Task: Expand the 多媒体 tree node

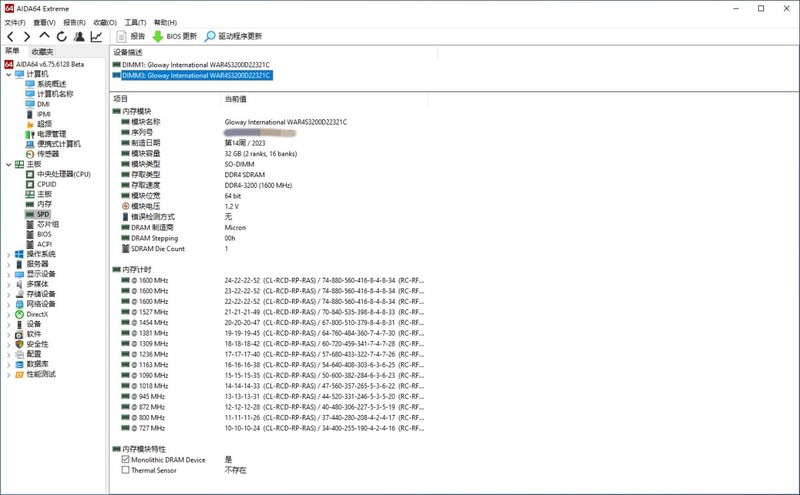Action: (8, 284)
